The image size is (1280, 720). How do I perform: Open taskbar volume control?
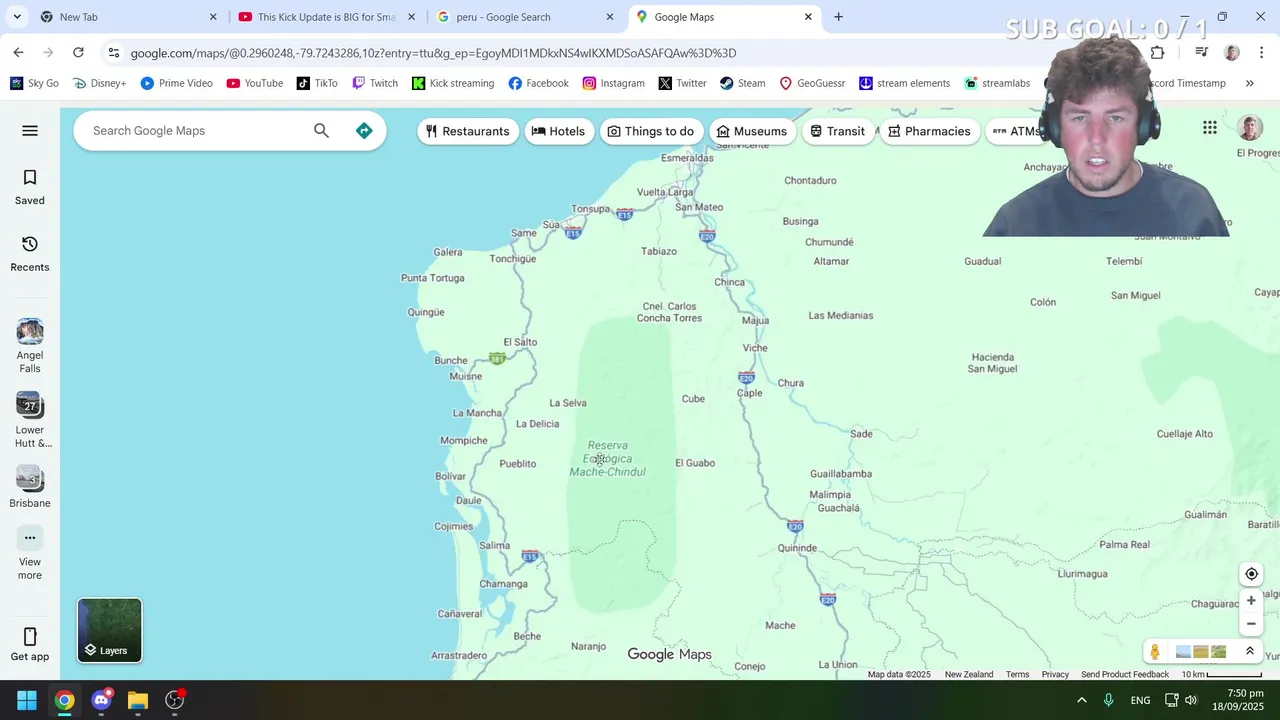point(1191,700)
